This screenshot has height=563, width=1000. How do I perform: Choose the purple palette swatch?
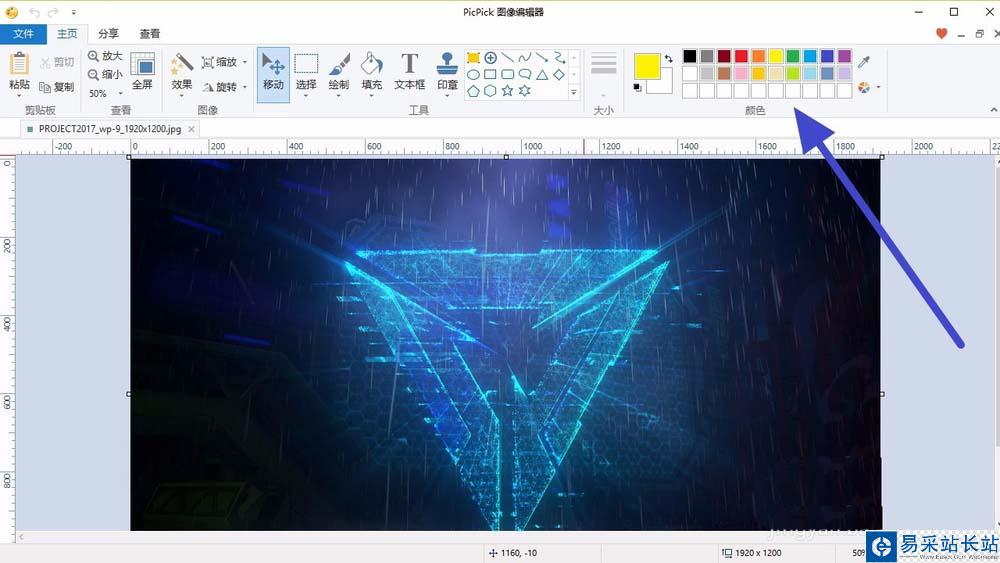844,56
